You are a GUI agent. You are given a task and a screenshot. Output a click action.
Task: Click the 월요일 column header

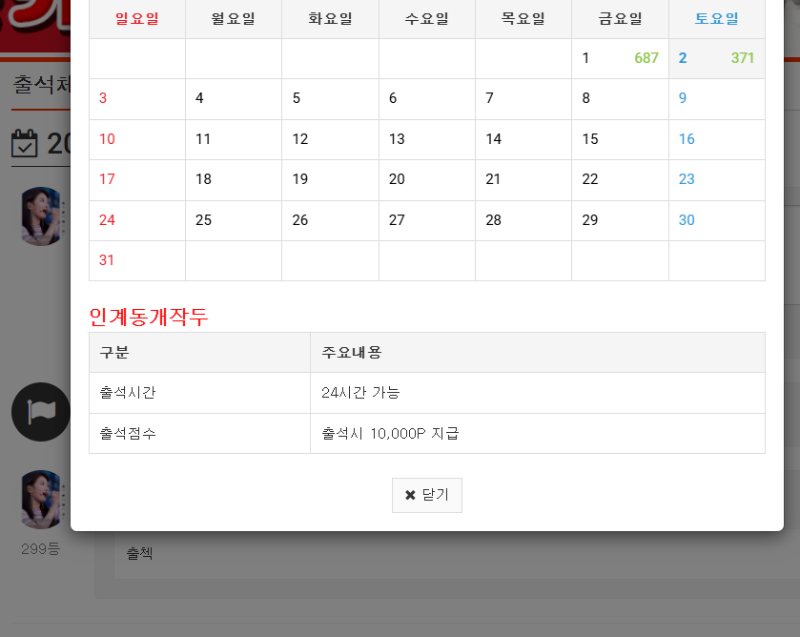pos(234,19)
